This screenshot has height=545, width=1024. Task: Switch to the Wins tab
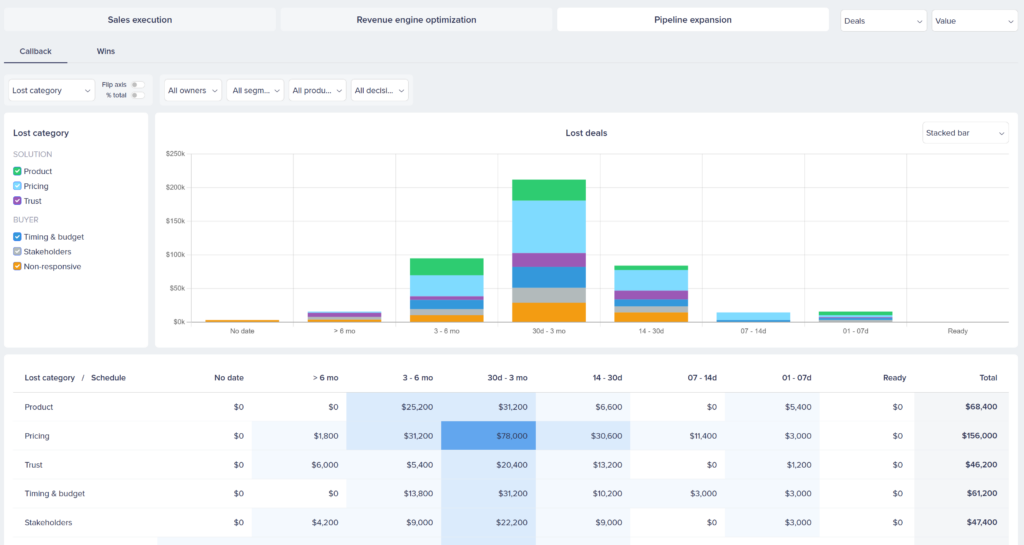pos(106,50)
